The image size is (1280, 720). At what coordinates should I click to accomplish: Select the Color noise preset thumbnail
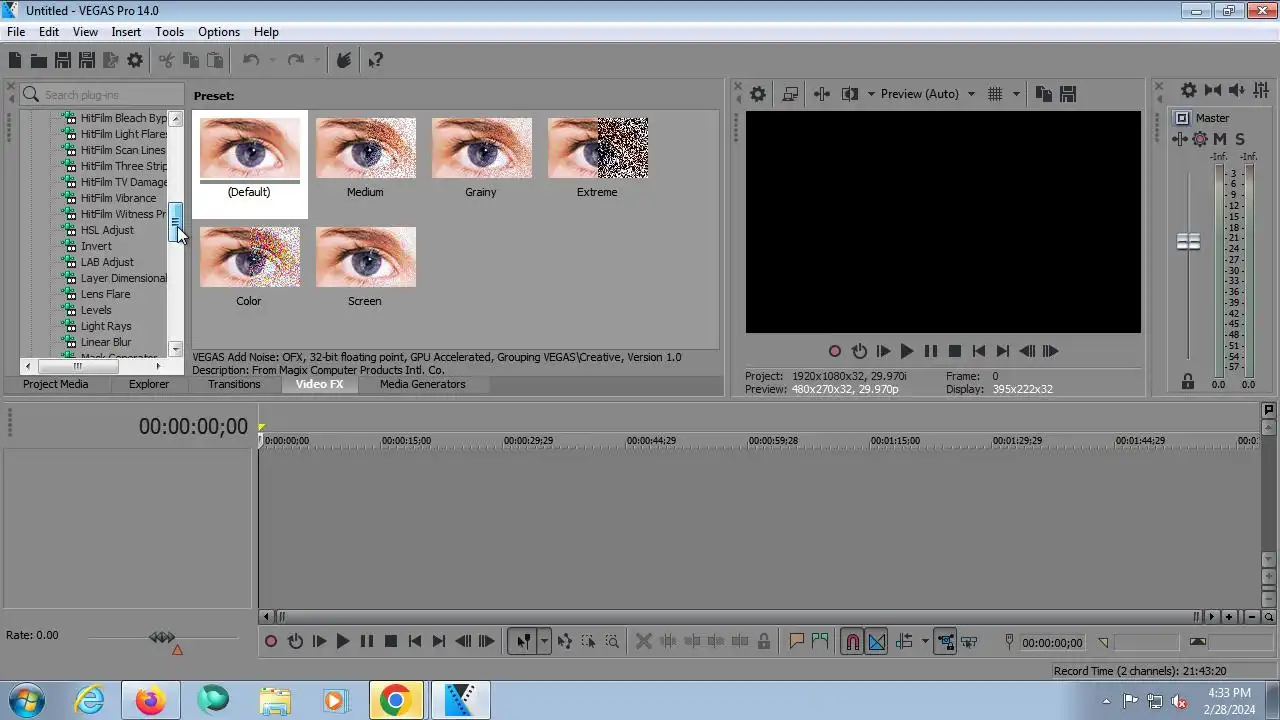[x=249, y=257]
